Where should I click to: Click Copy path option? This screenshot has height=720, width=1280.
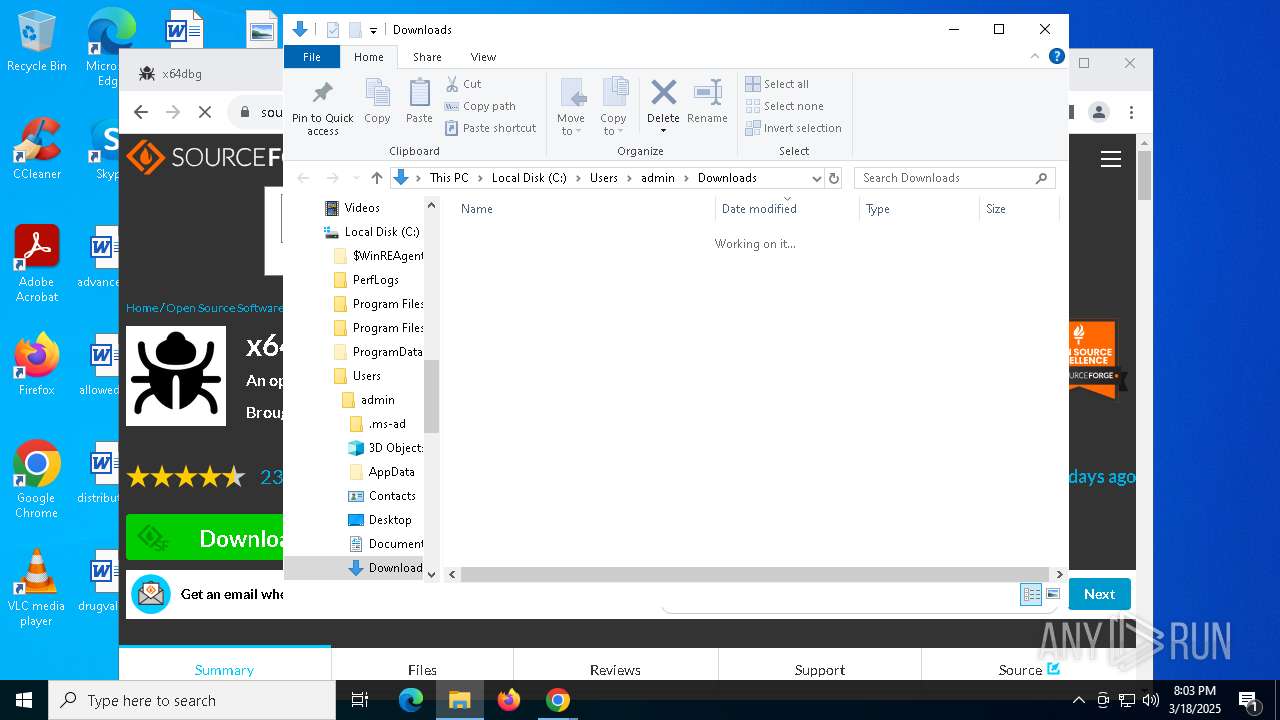click(480, 106)
